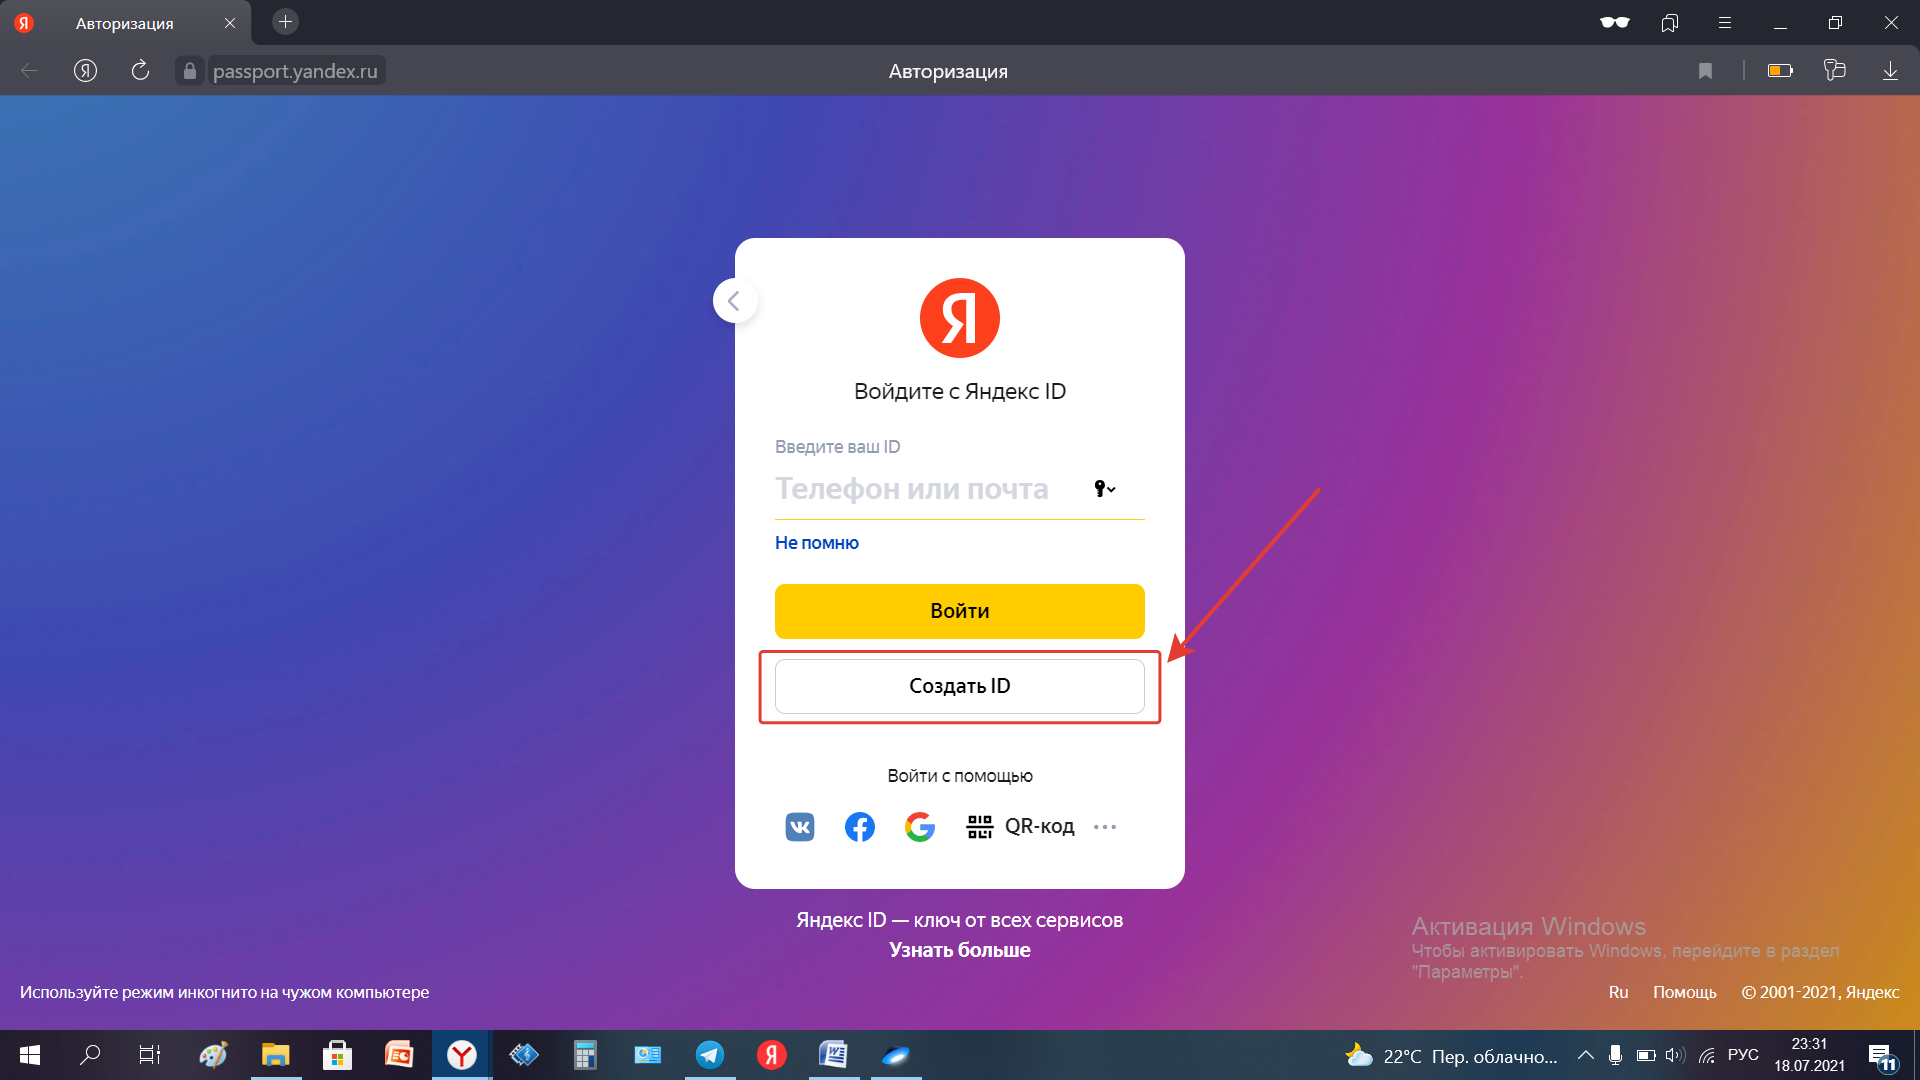This screenshot has width=1920, height=1080.
Task: Click Yandex home button beside reload
Action: [86, 71]
